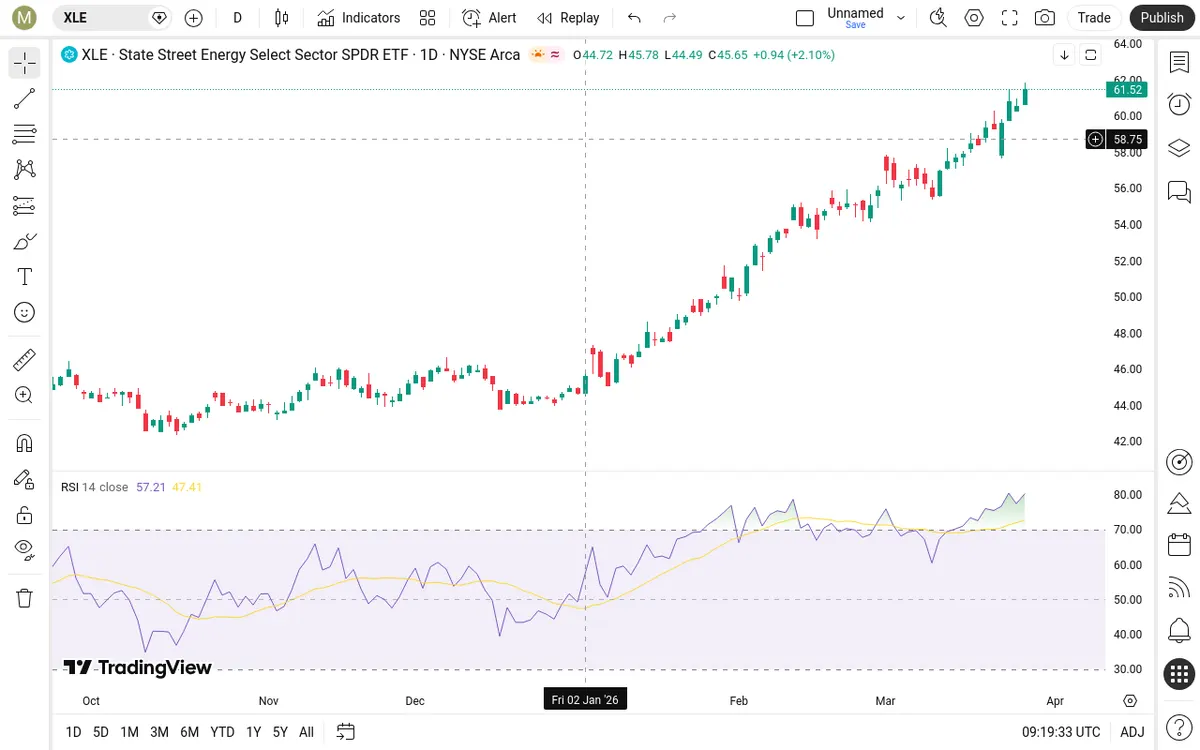Viewport: 1200px width, 750px height.
Task: Open the notifications bell panel
Action: click(1179, 631)
